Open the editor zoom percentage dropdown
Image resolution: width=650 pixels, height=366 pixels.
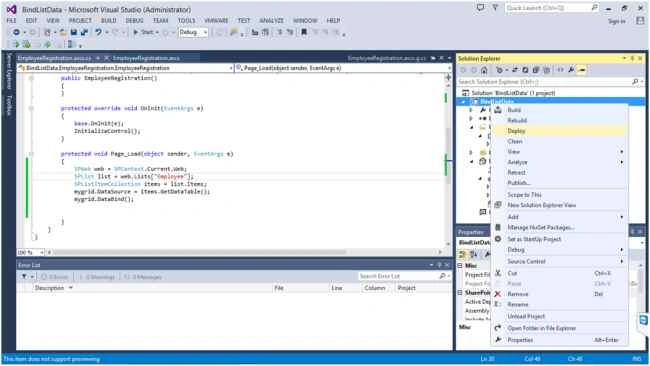31,252
